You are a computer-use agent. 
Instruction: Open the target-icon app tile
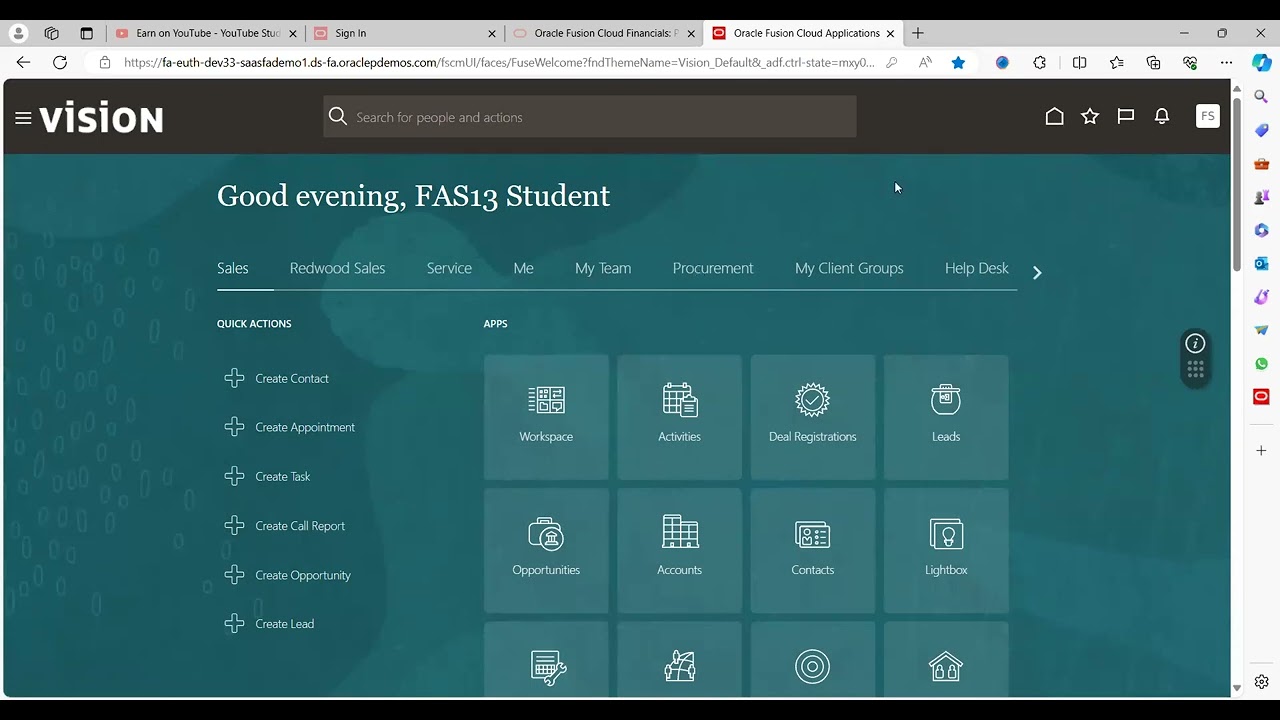tap(812, 660)
